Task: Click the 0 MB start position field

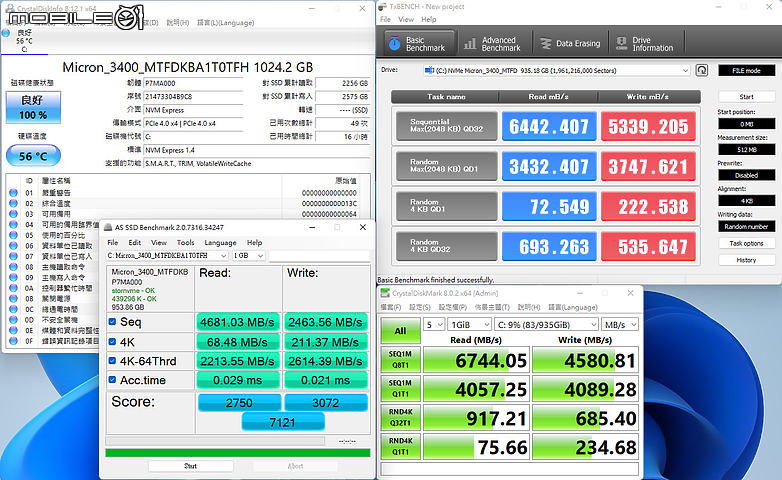Action: (746, 124)
